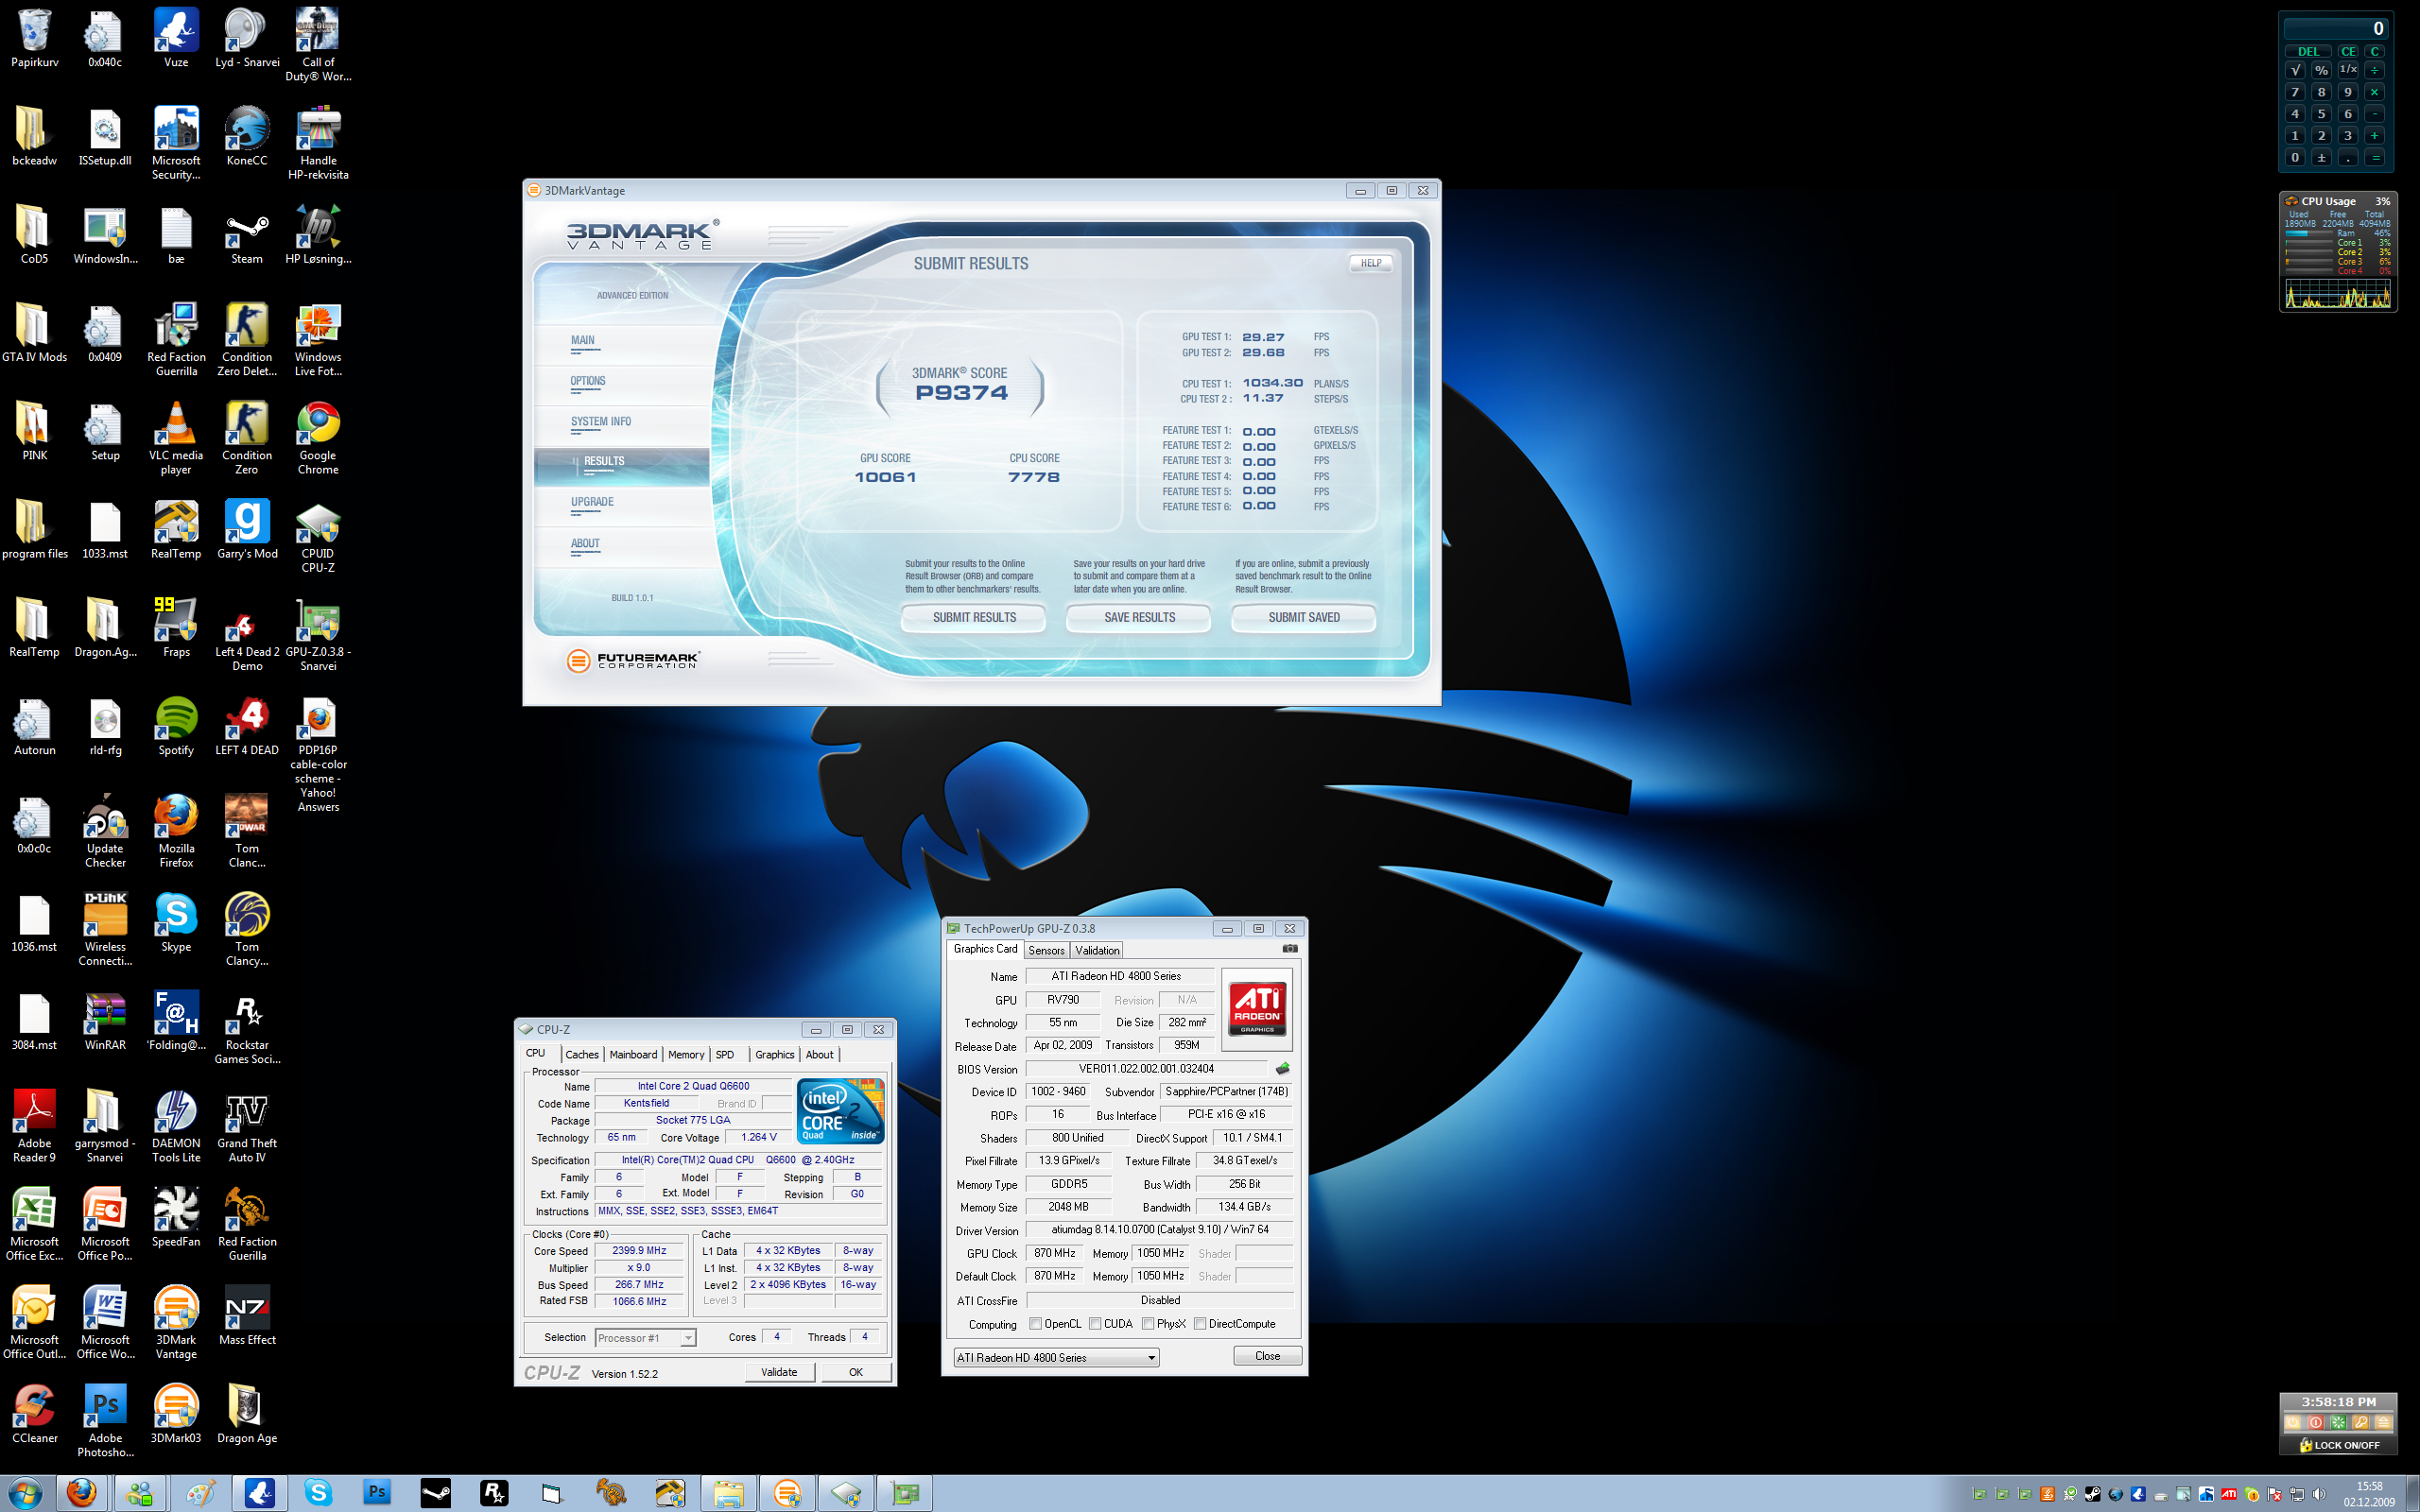Open the CPUID CPU-Z desktop shortcut
Viewport: 2420px width, 1512px height.
[318, 537]
